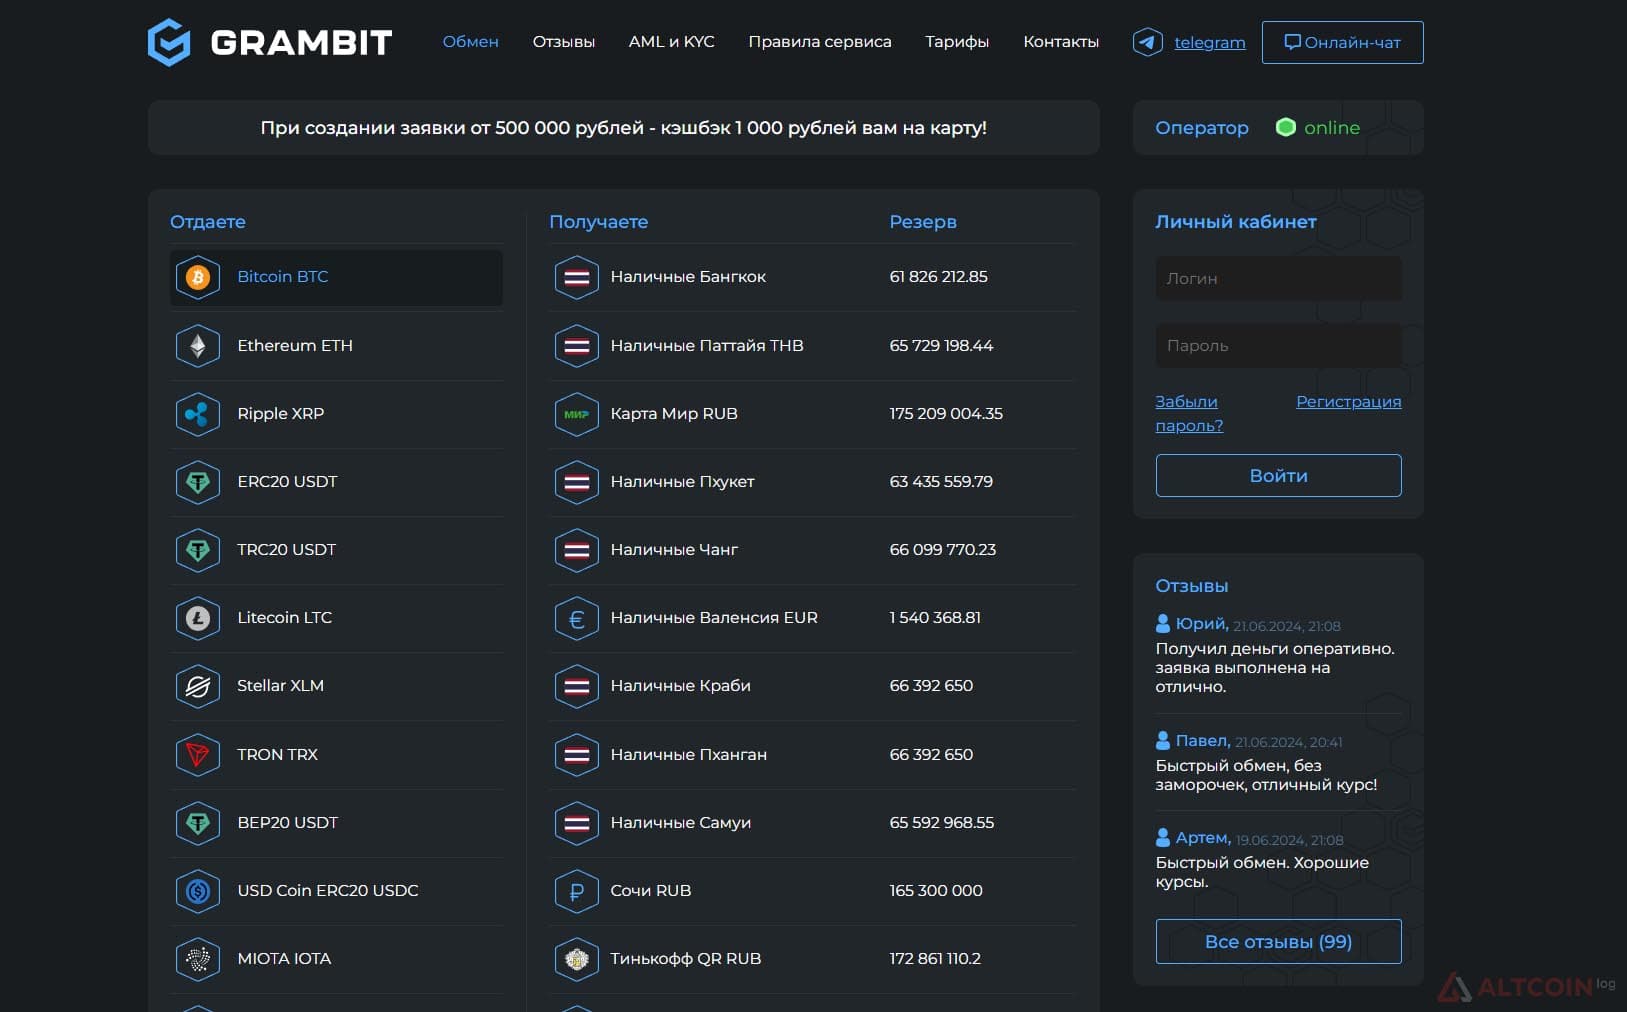Click the Thai flag icon for Наличные Бангкок
This screenshot has height=1012, width=1627.
[577, 277]
